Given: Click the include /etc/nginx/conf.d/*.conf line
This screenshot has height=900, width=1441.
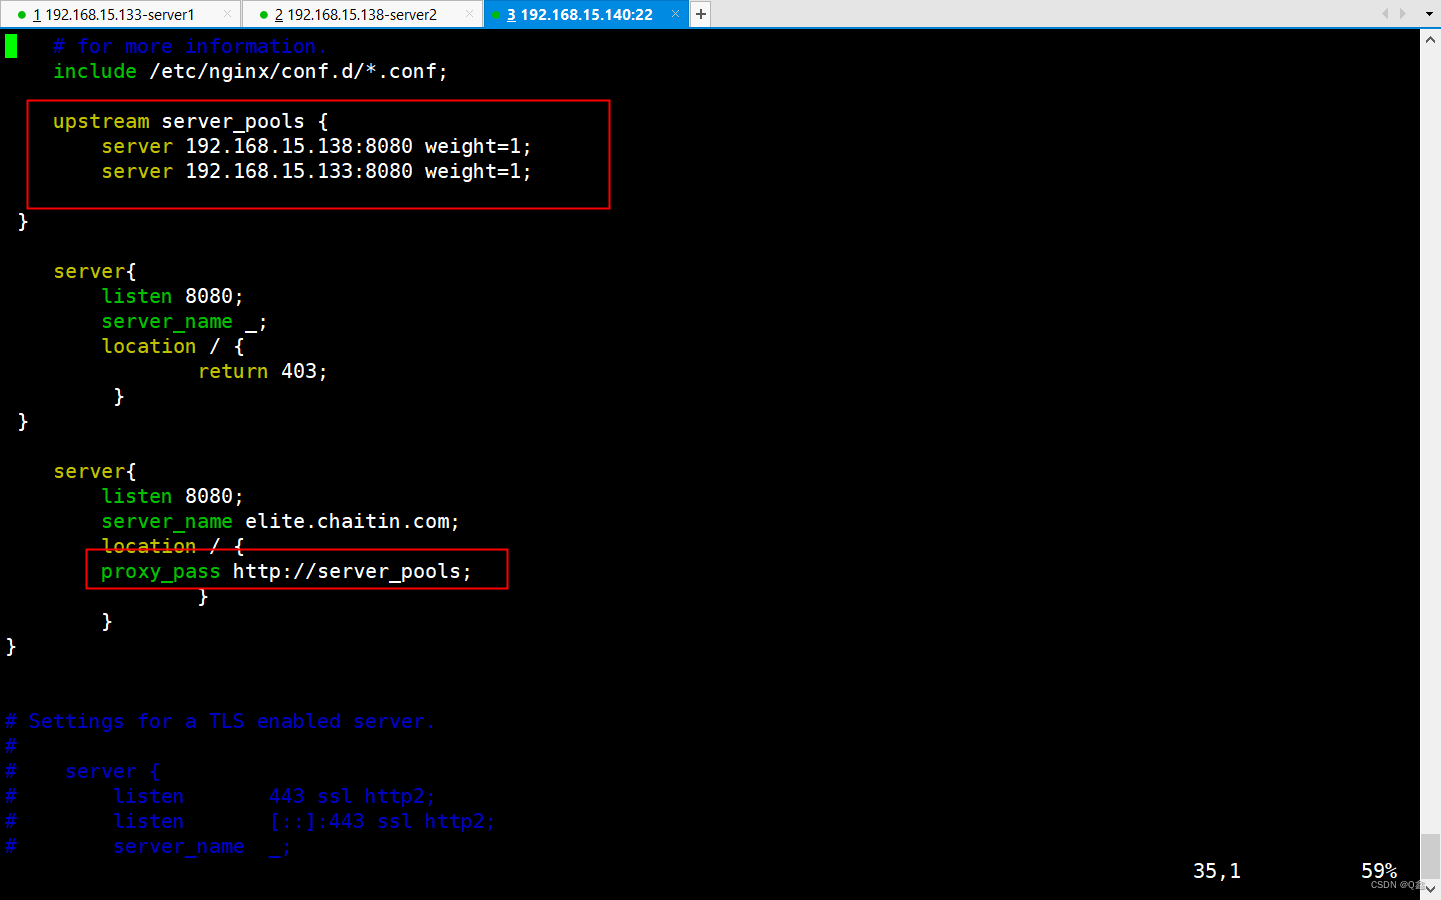Looking at the screenshot, I should tap(251, 71).
